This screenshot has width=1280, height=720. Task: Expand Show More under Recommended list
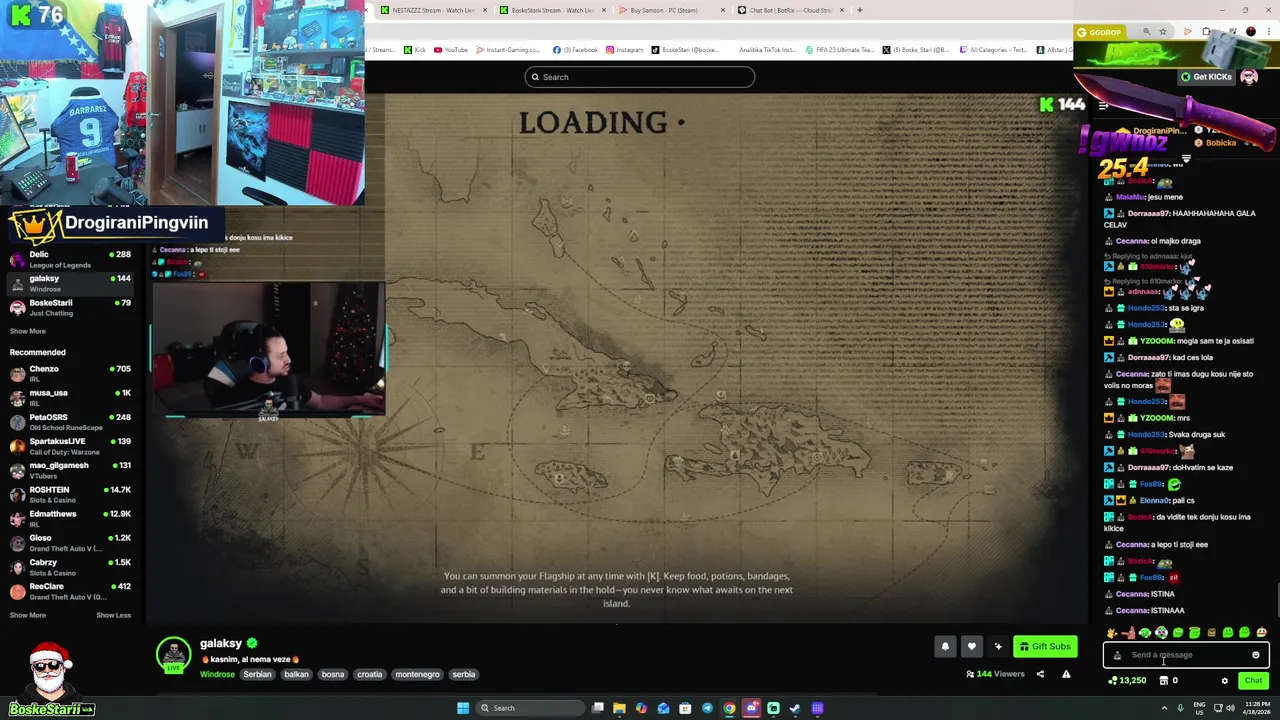point(28,615)
